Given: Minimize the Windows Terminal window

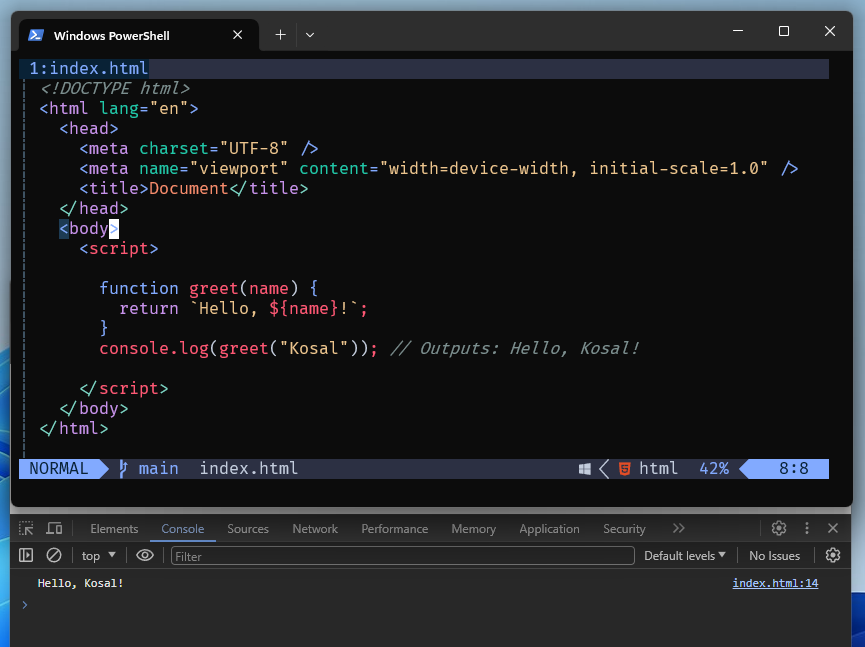Looking at the screenshot, I should pyautogui.click(x=738, y=31).
